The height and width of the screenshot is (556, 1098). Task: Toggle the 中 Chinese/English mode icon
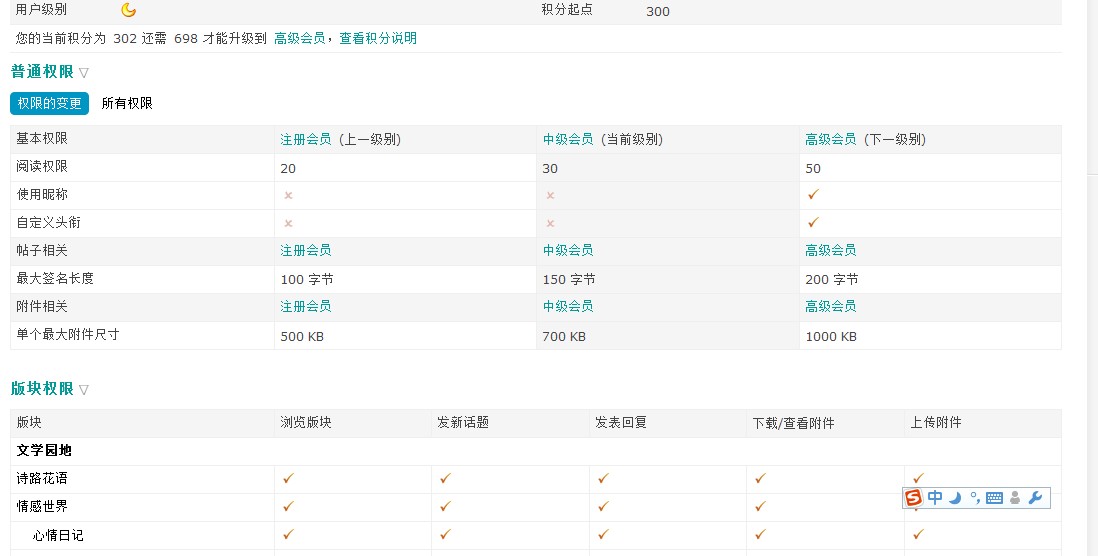click(x=935, y=497)
